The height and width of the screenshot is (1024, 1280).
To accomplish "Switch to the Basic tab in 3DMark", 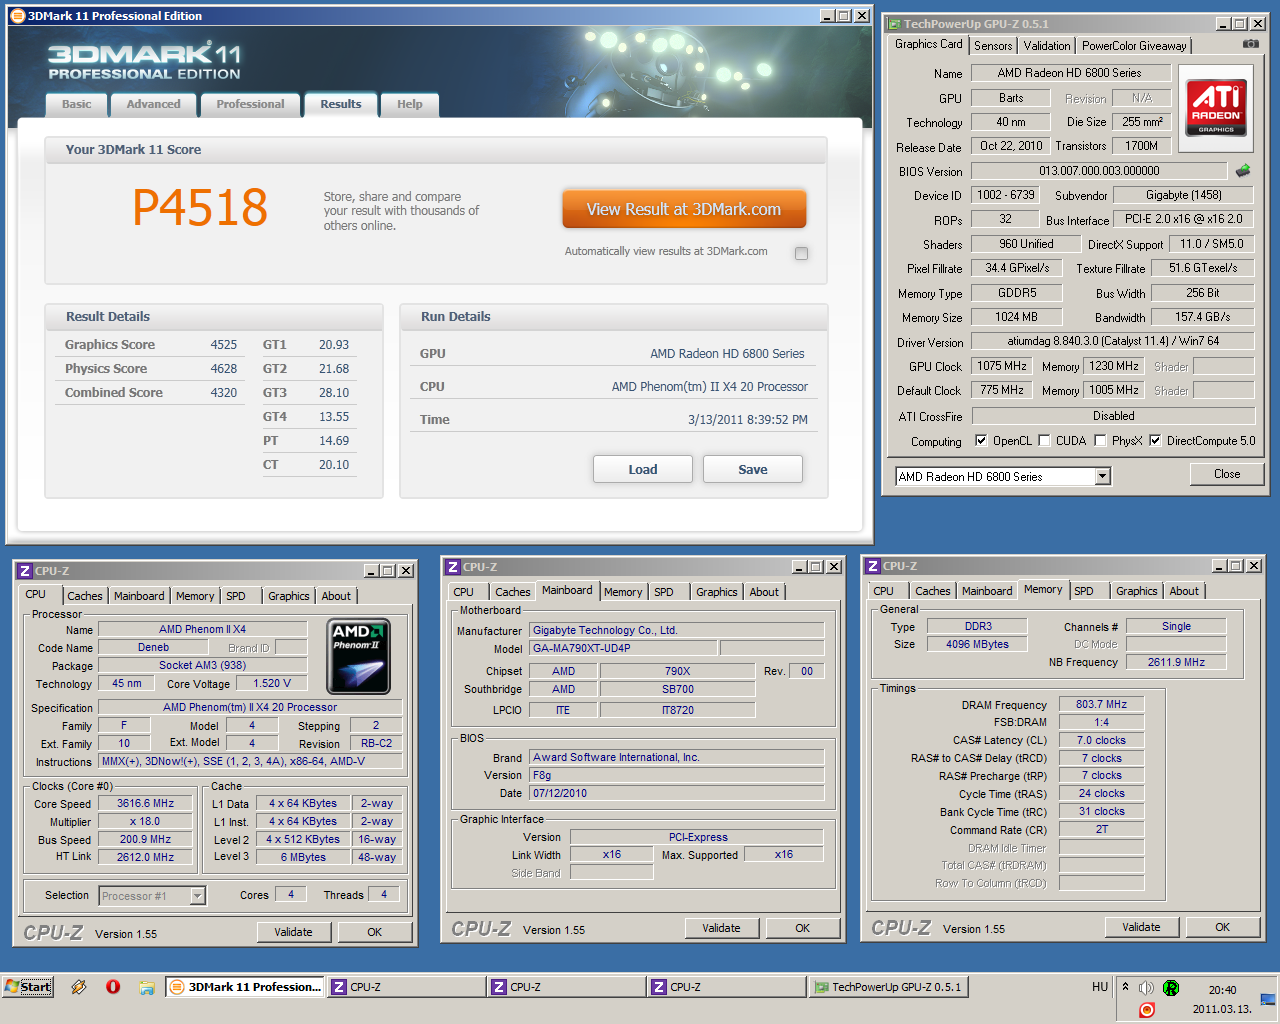I will point(77,104).
